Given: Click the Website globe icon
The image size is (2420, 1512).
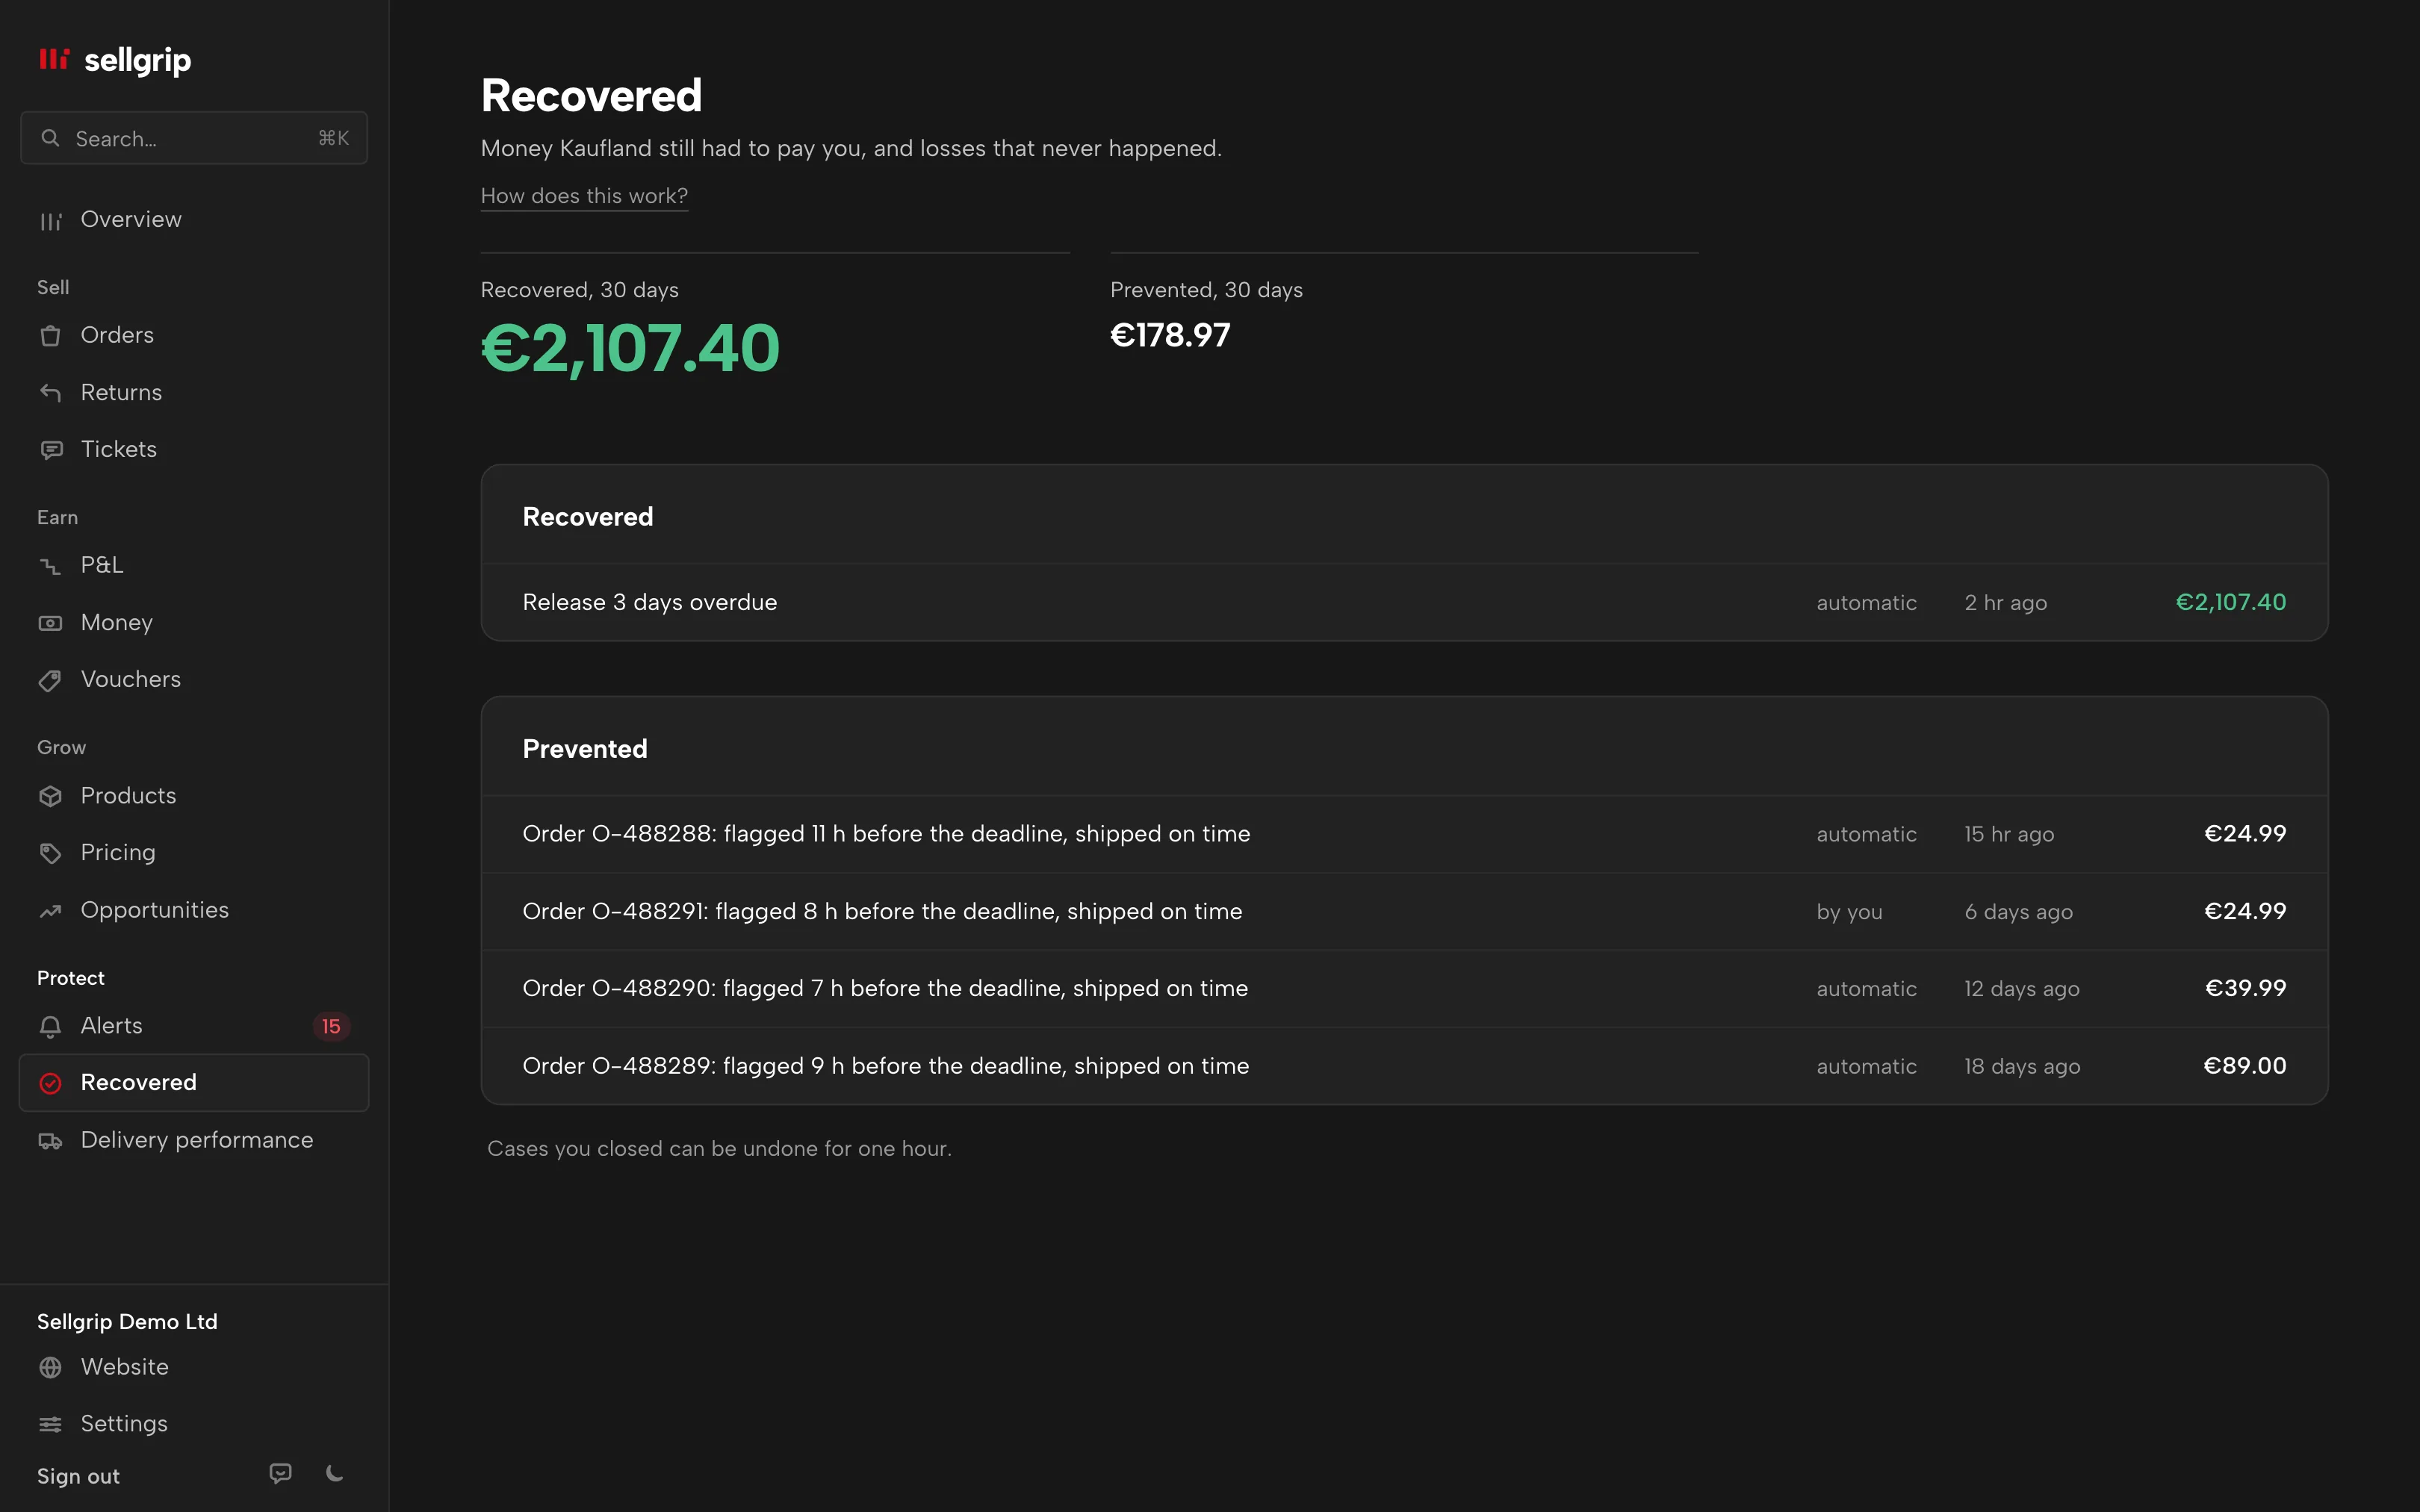Looking at the screenshot, I should (50, 1367).
